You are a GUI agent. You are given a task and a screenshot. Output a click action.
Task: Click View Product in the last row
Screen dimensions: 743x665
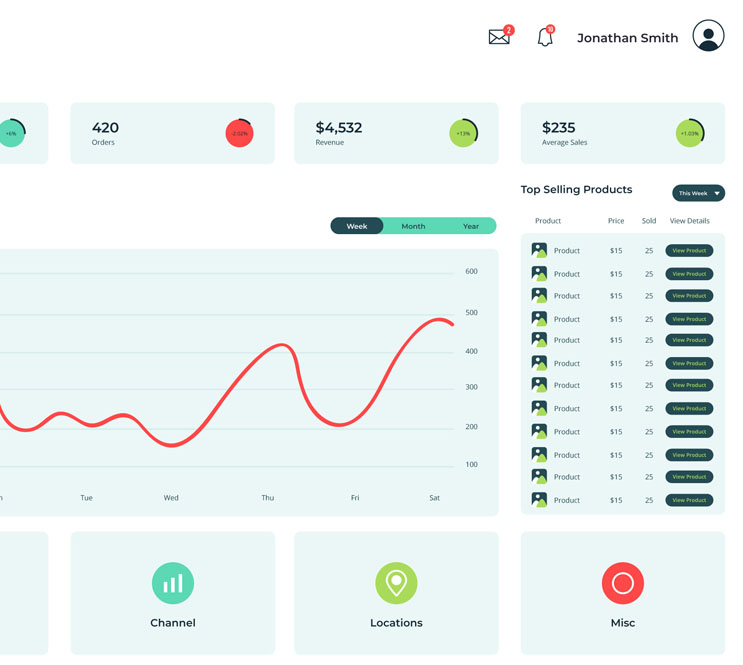pyautogui.click(x=689, y=500)
